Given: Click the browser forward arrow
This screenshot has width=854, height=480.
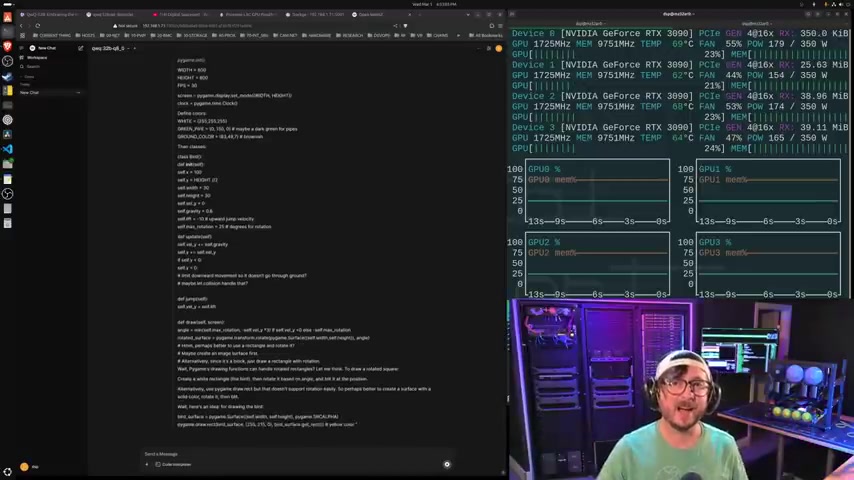Looking at the screenshot, I should click(29, 26).
